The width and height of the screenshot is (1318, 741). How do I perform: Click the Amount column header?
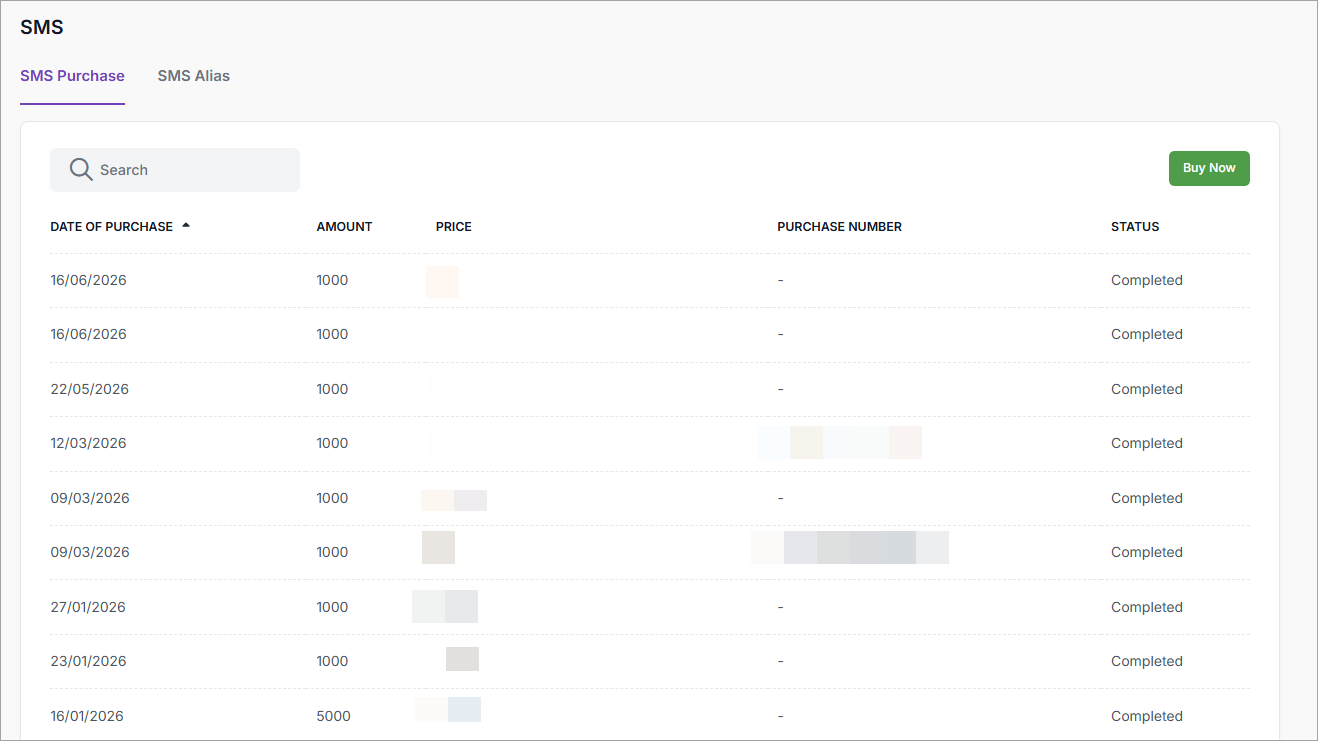(x=344, y=227)
